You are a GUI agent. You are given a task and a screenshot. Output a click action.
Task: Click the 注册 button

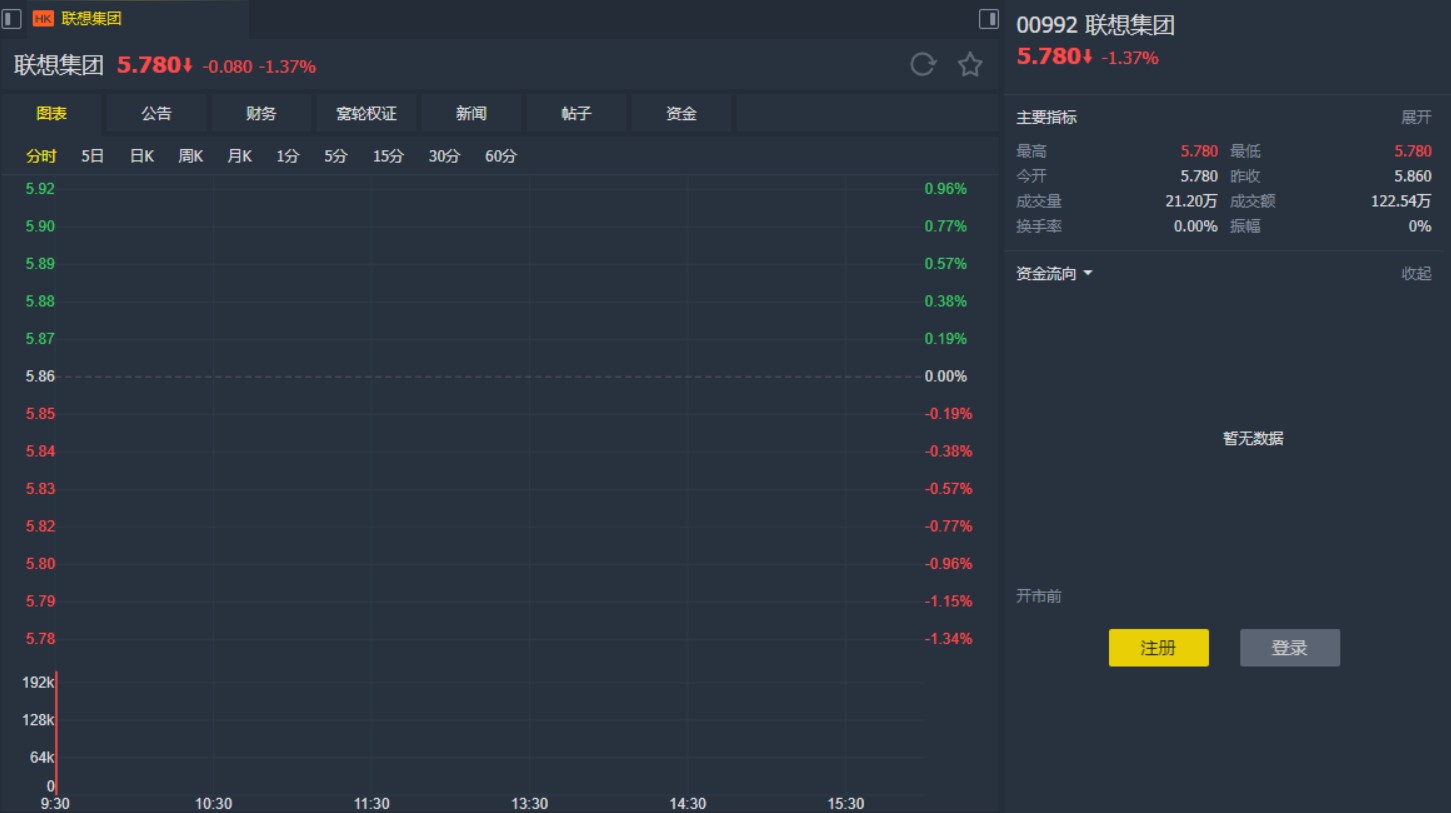point(1158,647)
